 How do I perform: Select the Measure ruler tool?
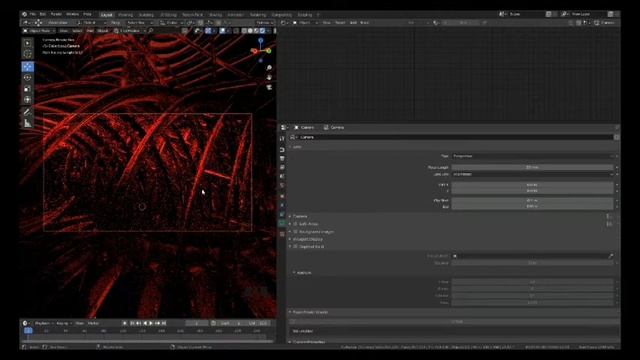pyautogui.click(x=27, y=123)
